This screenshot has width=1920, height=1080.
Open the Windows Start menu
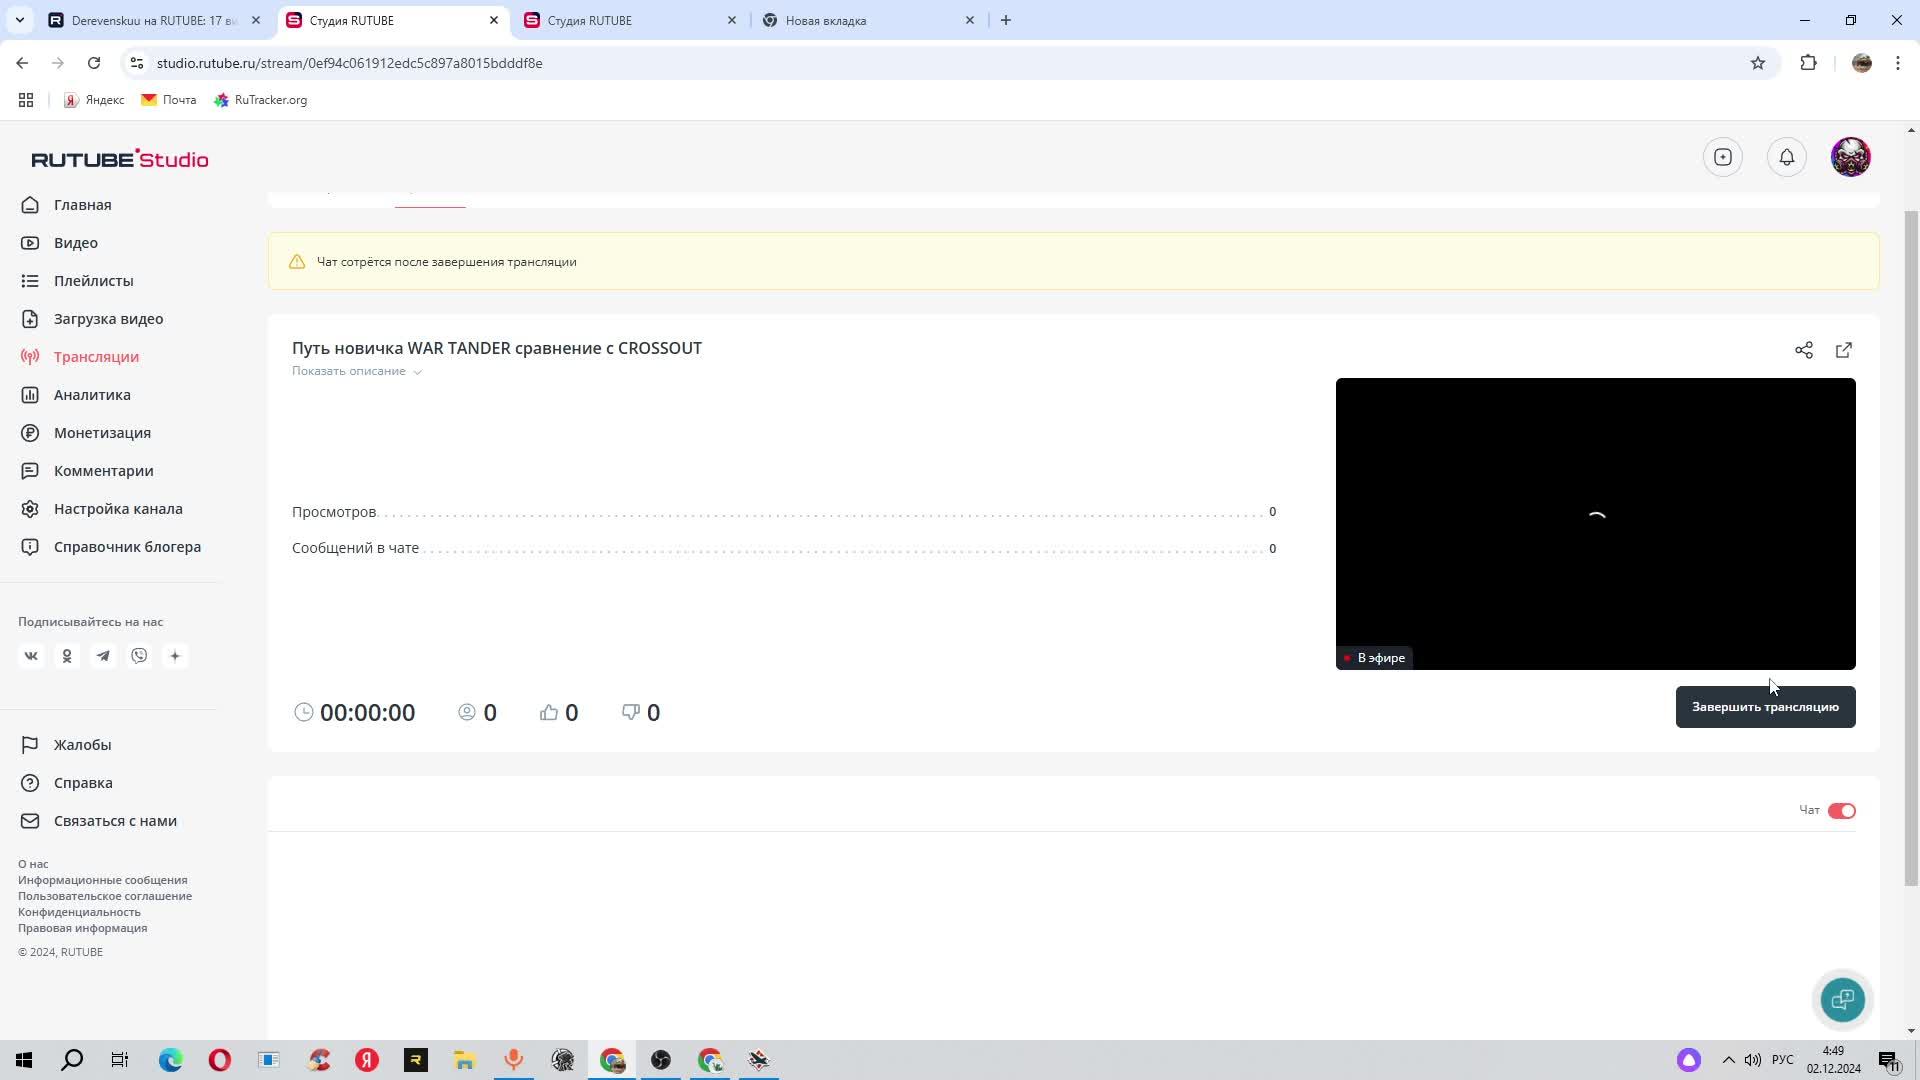24,1060
